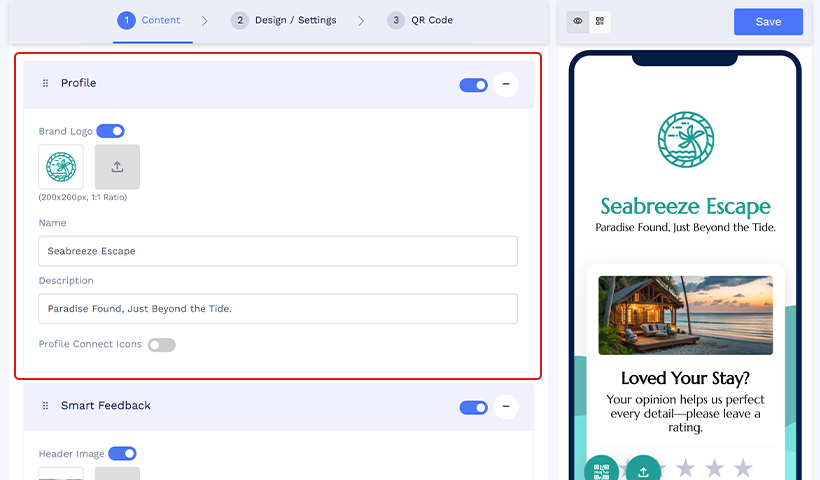Grab the Smart Feedback drag handle
Image resolution: width=820 pixels, height=480 pixels.
(x=45, y=406)
